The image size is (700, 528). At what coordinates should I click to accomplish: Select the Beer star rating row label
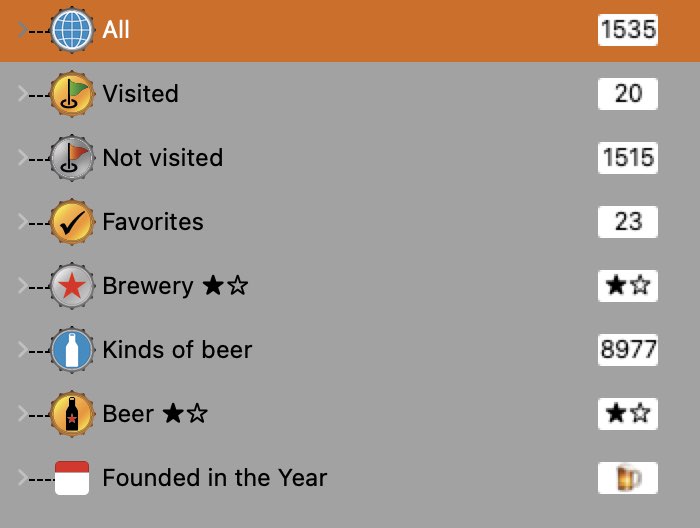click(x=155, y=414)
